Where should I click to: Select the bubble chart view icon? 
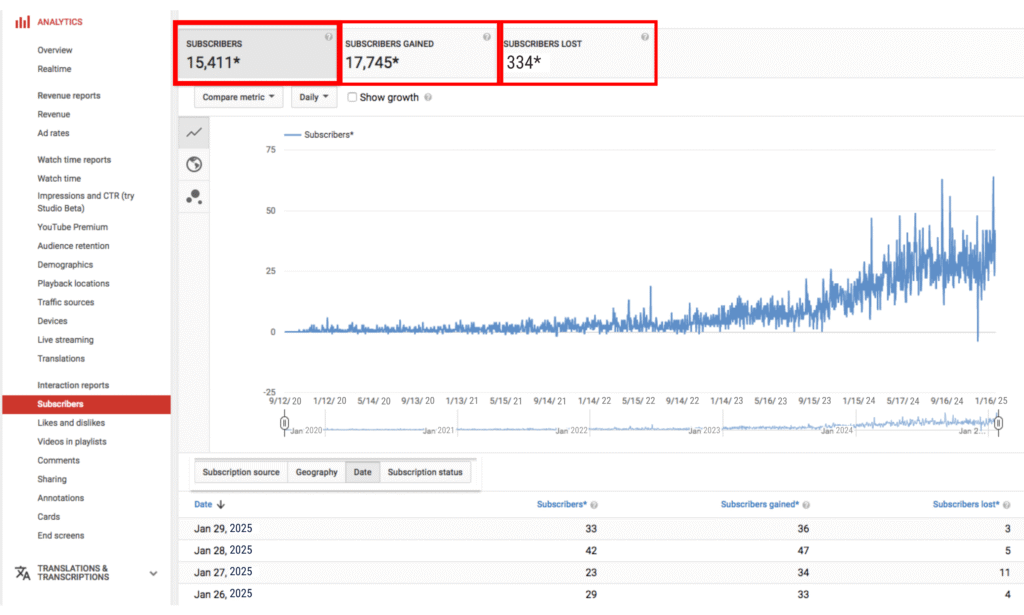(194, 197)
